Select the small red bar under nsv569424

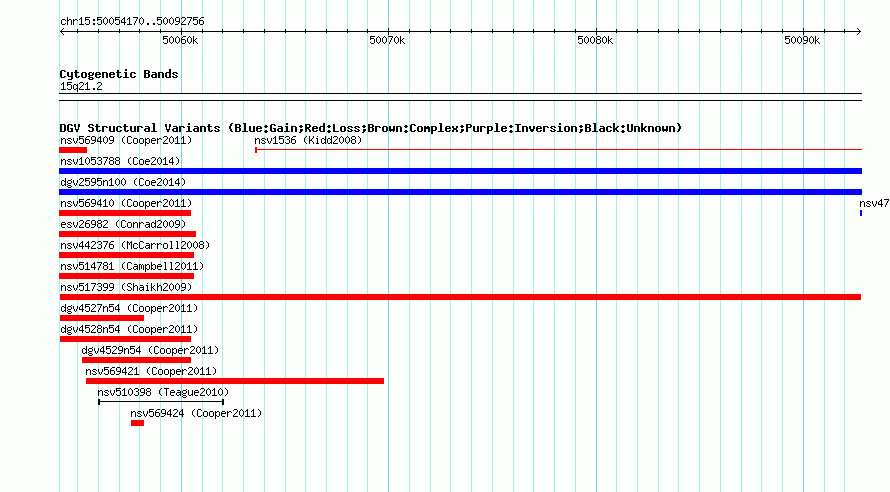(137, 423)
